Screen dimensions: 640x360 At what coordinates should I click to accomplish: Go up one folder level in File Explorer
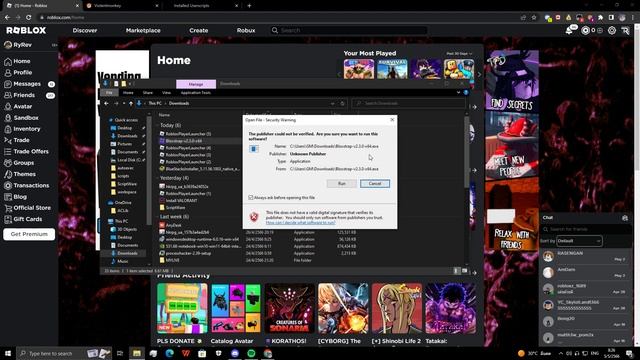pos(131,103)
